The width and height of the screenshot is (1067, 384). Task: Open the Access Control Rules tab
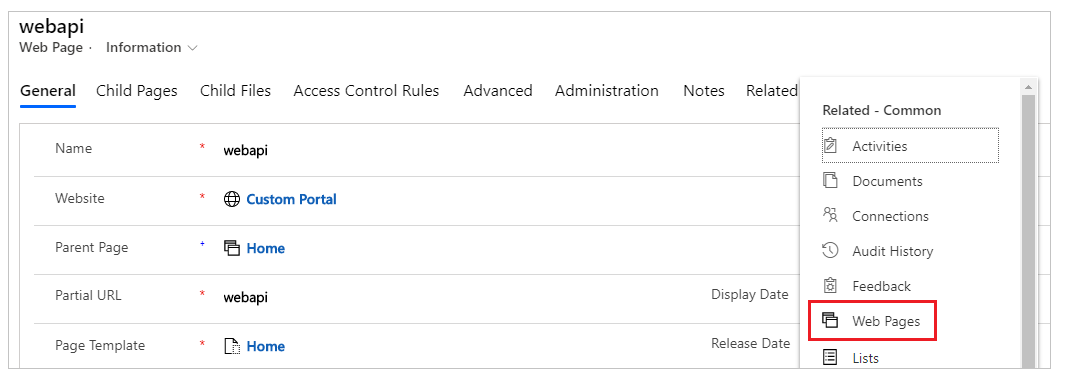point(366,91)
